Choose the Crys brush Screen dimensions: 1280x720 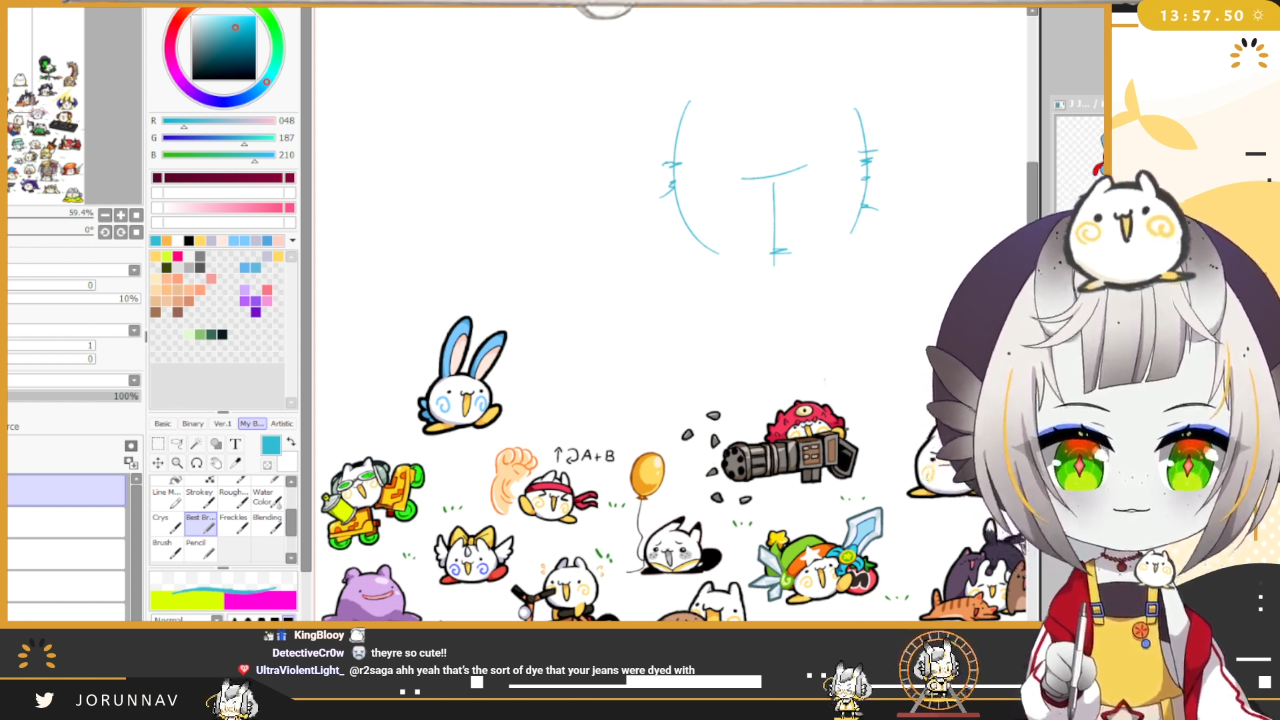(166, 523)
